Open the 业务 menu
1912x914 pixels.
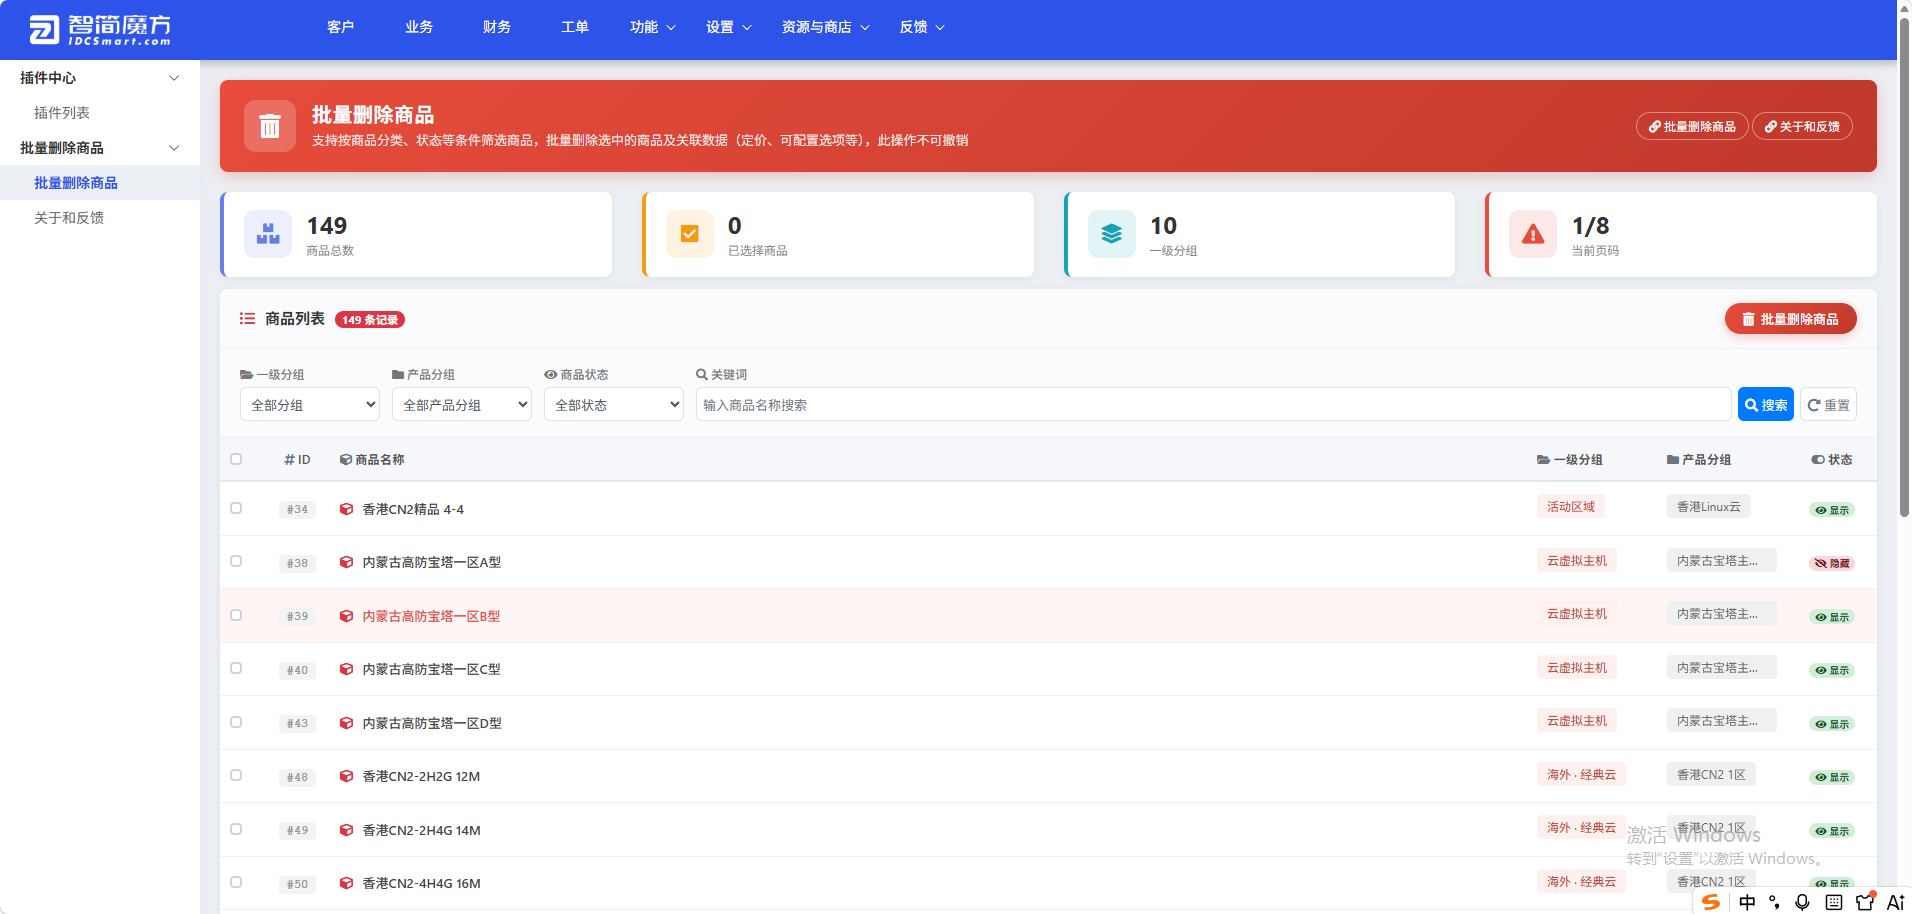pos(419,27)
